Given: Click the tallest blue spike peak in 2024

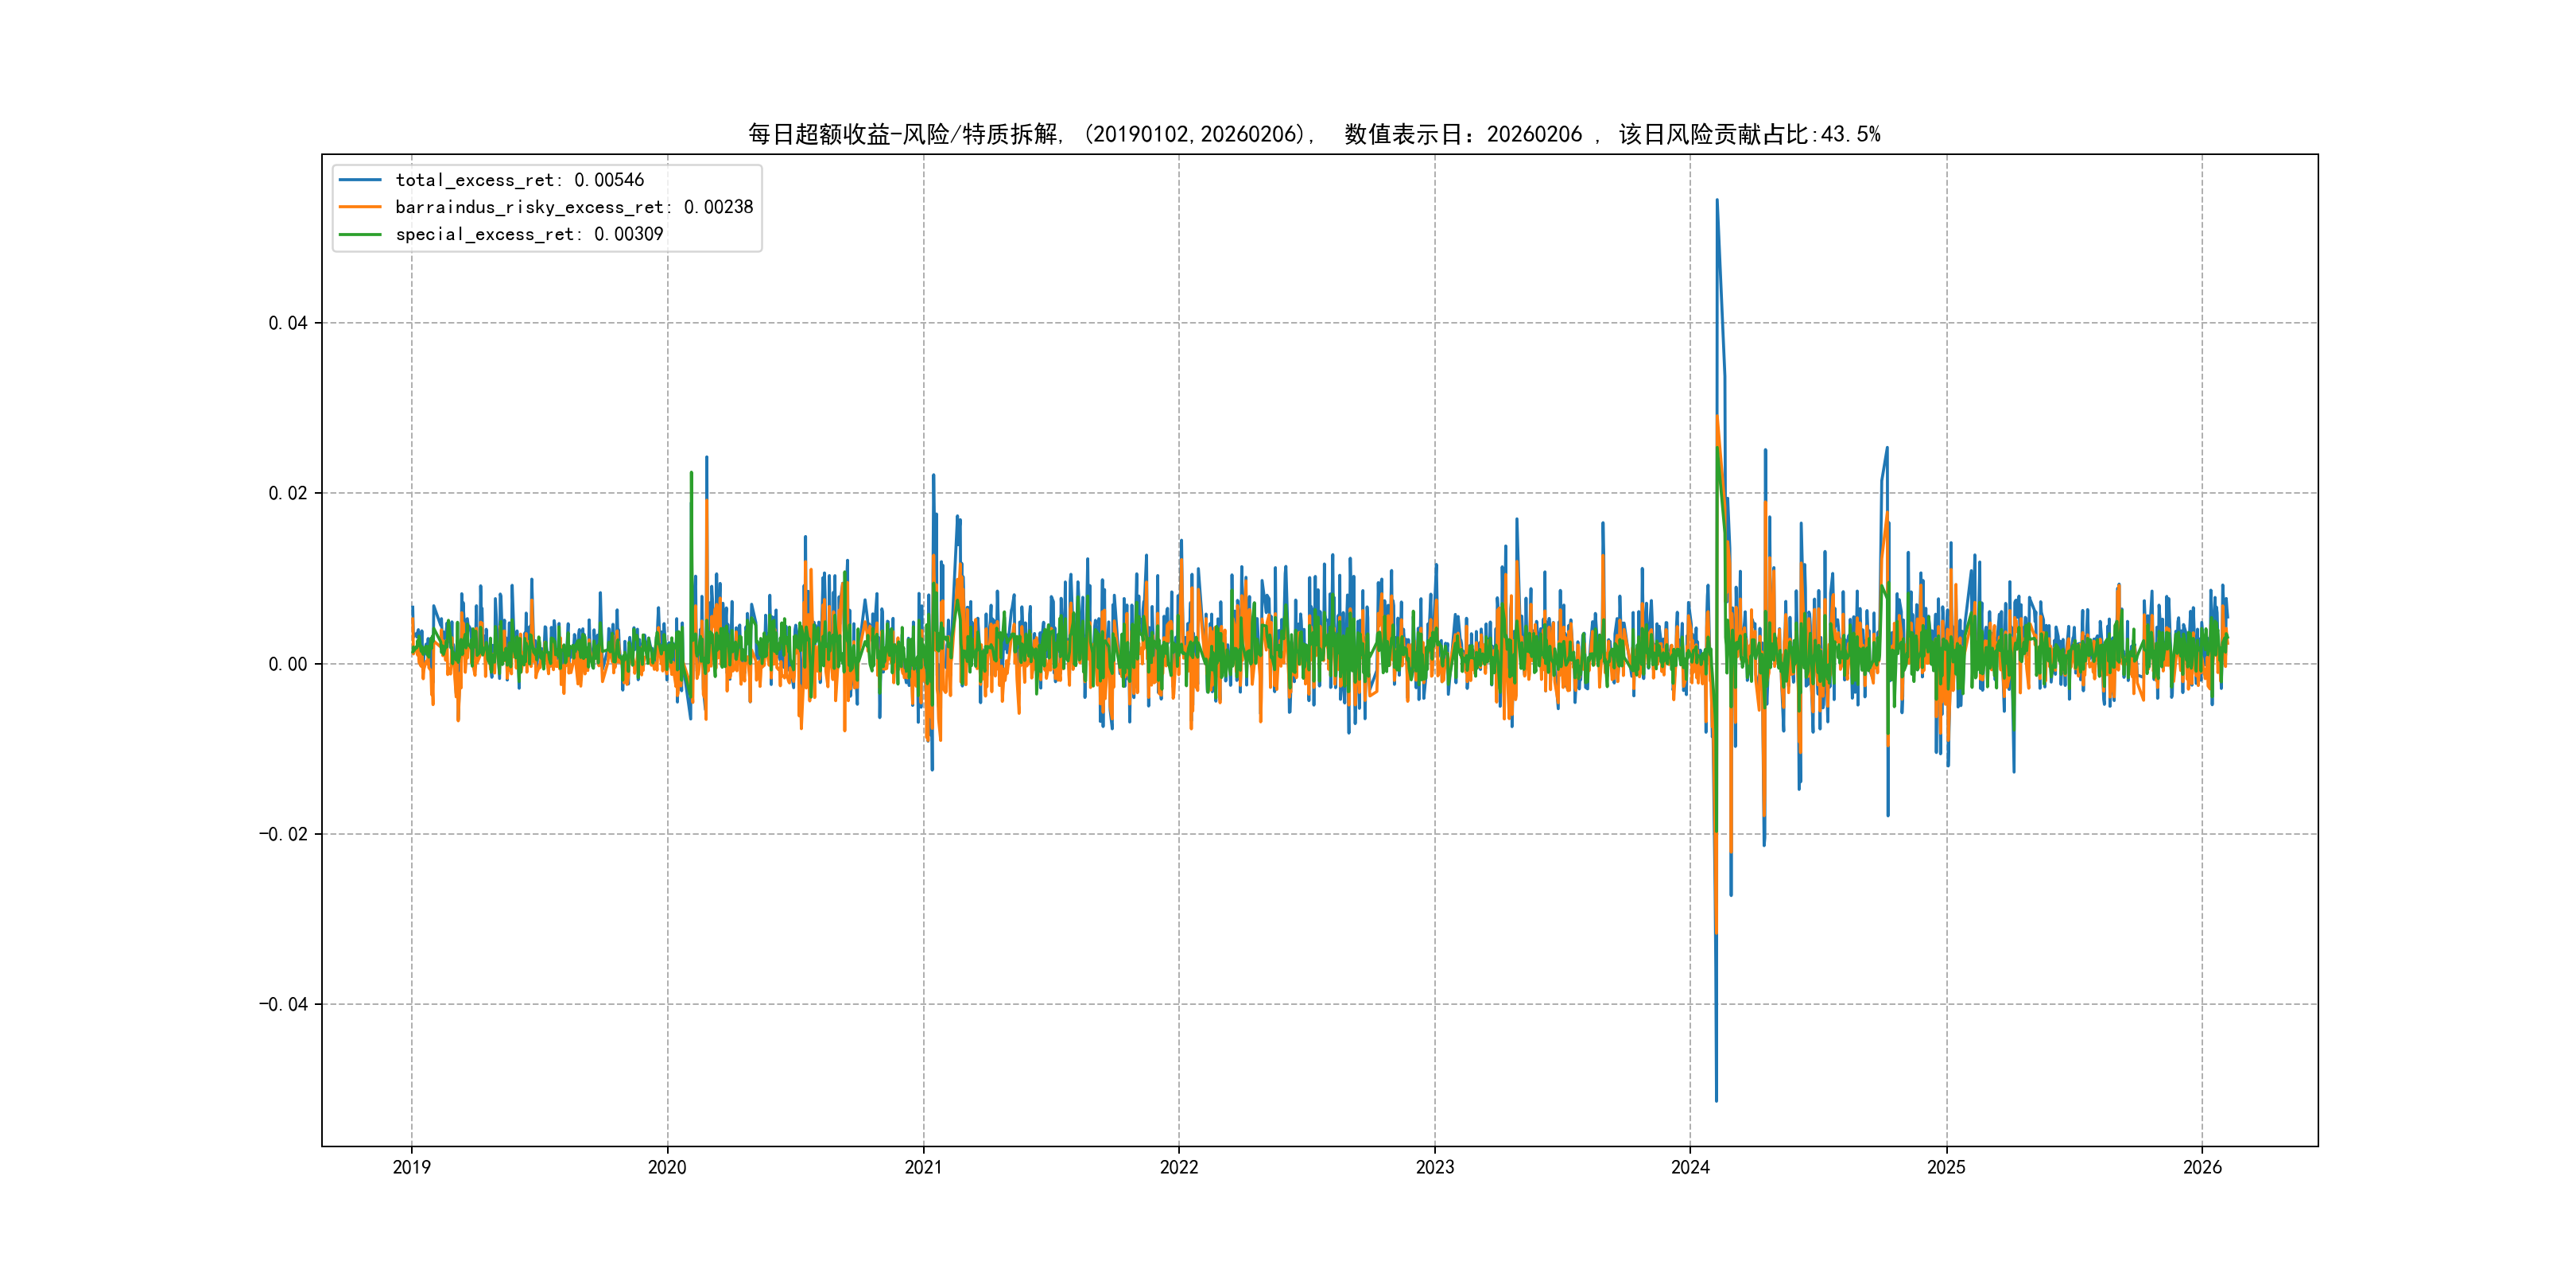Looking at the screenshot, I should tap(1717, 201).
